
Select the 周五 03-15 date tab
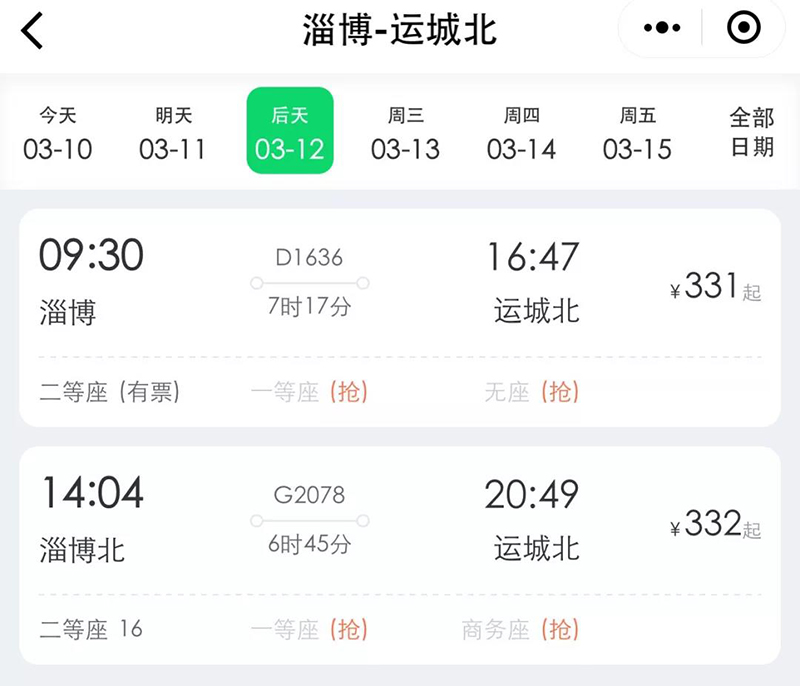[637, 134]
